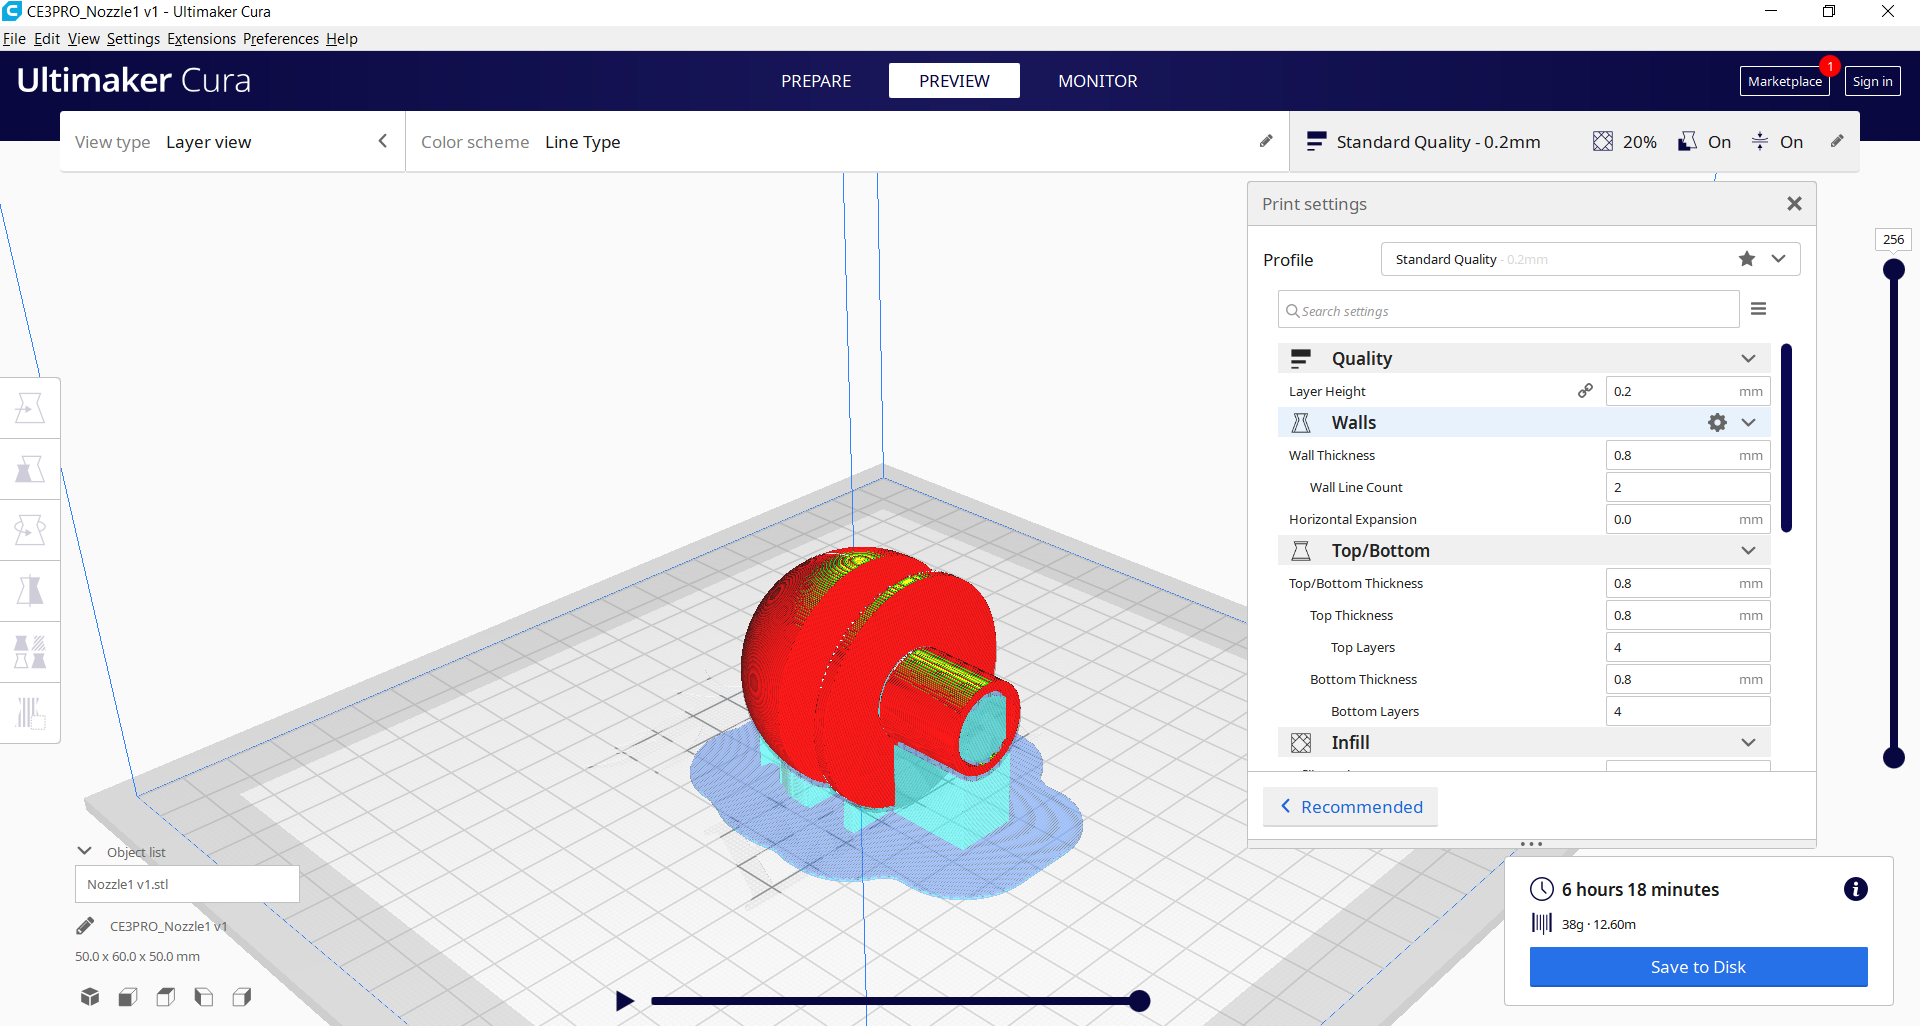
Task: Switch camera to left side view icon
Action: [204, 997]
